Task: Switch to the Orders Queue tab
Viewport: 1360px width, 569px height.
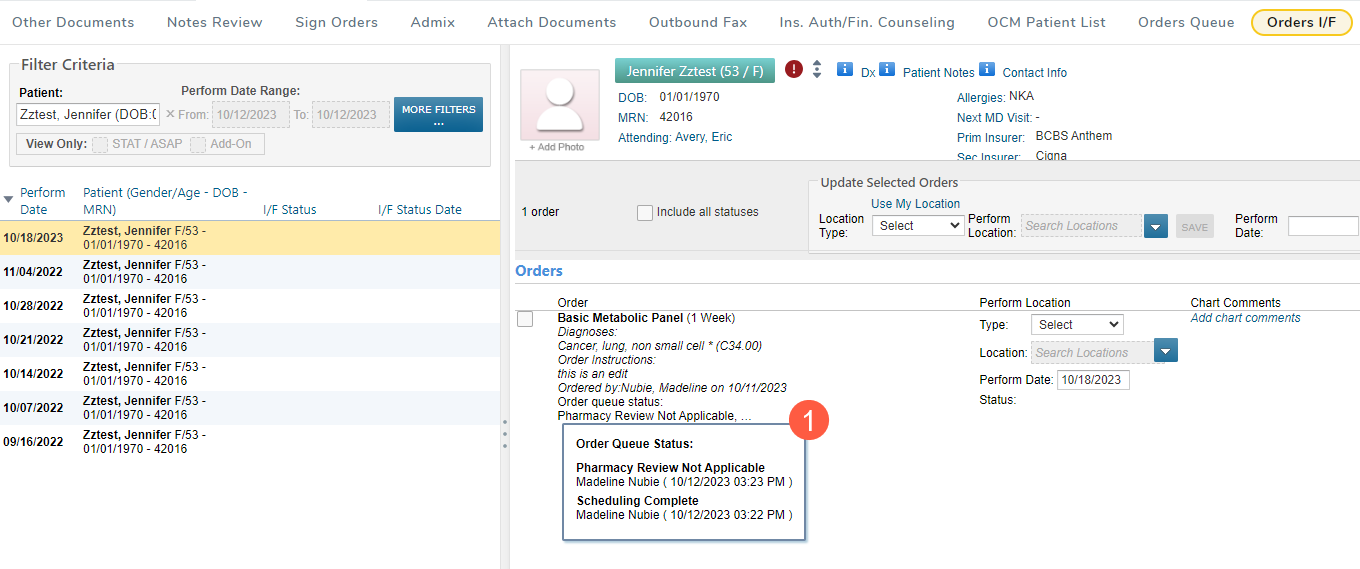Action: 1186,22
